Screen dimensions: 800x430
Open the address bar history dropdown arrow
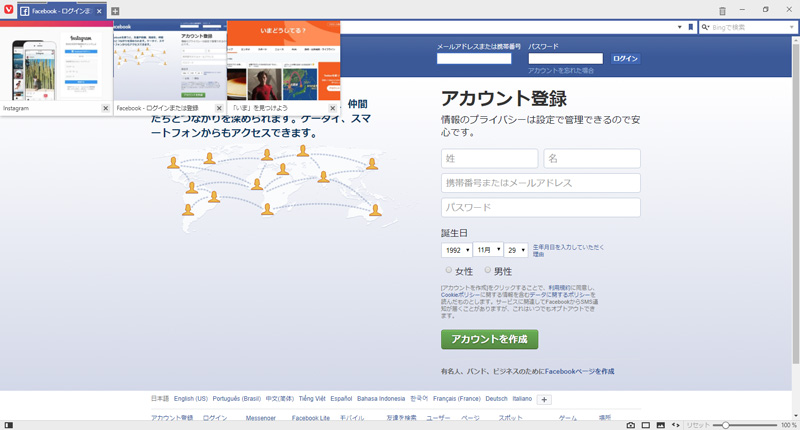[680, 27]
